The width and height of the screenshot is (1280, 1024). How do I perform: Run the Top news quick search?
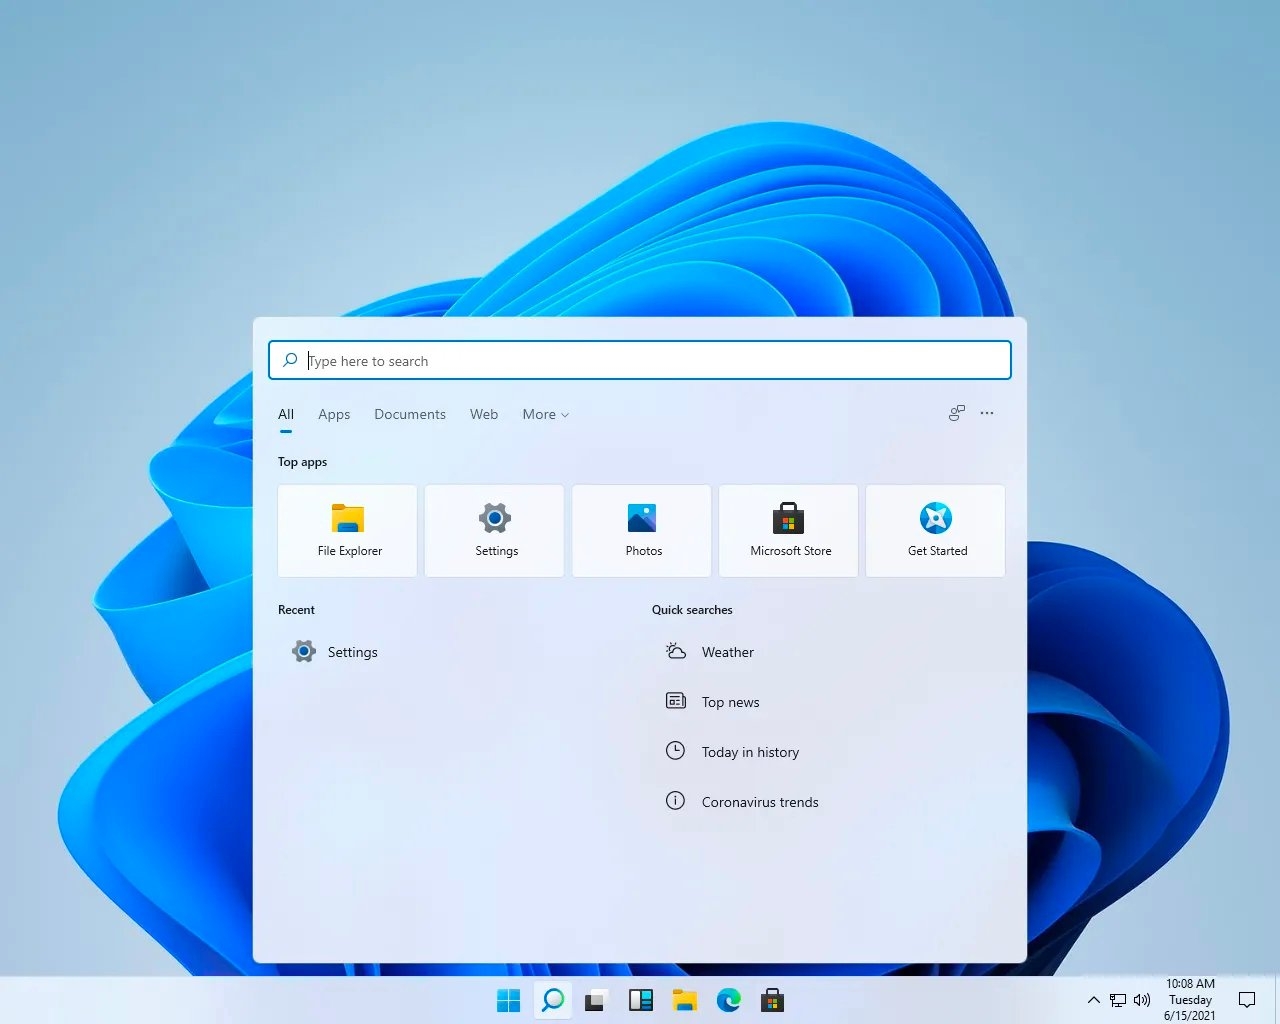(x=712, y=702)
